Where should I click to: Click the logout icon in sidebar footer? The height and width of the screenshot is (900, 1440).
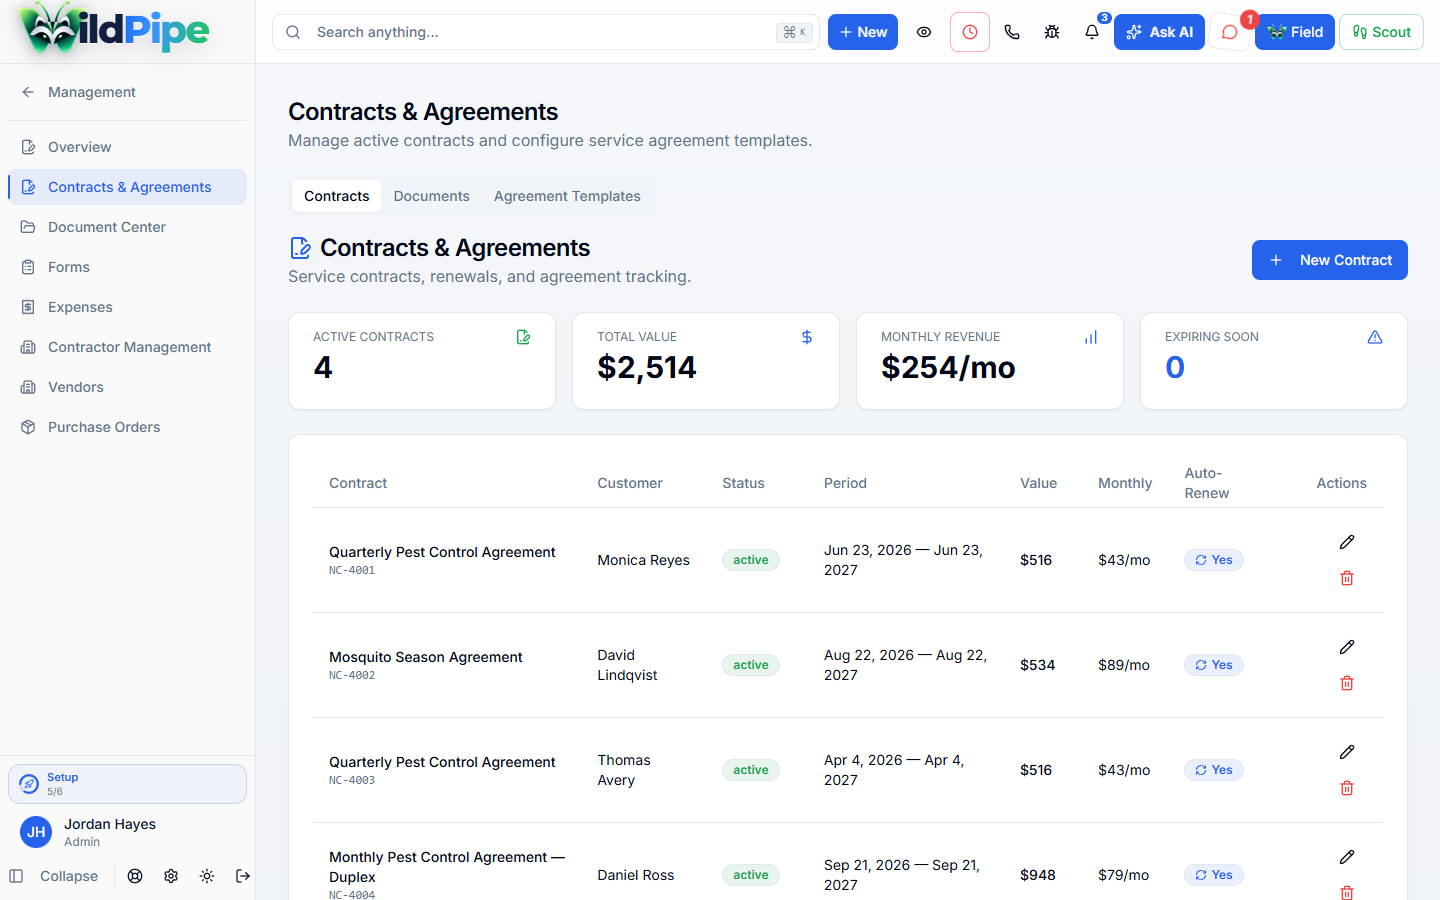tap(243, 876)
